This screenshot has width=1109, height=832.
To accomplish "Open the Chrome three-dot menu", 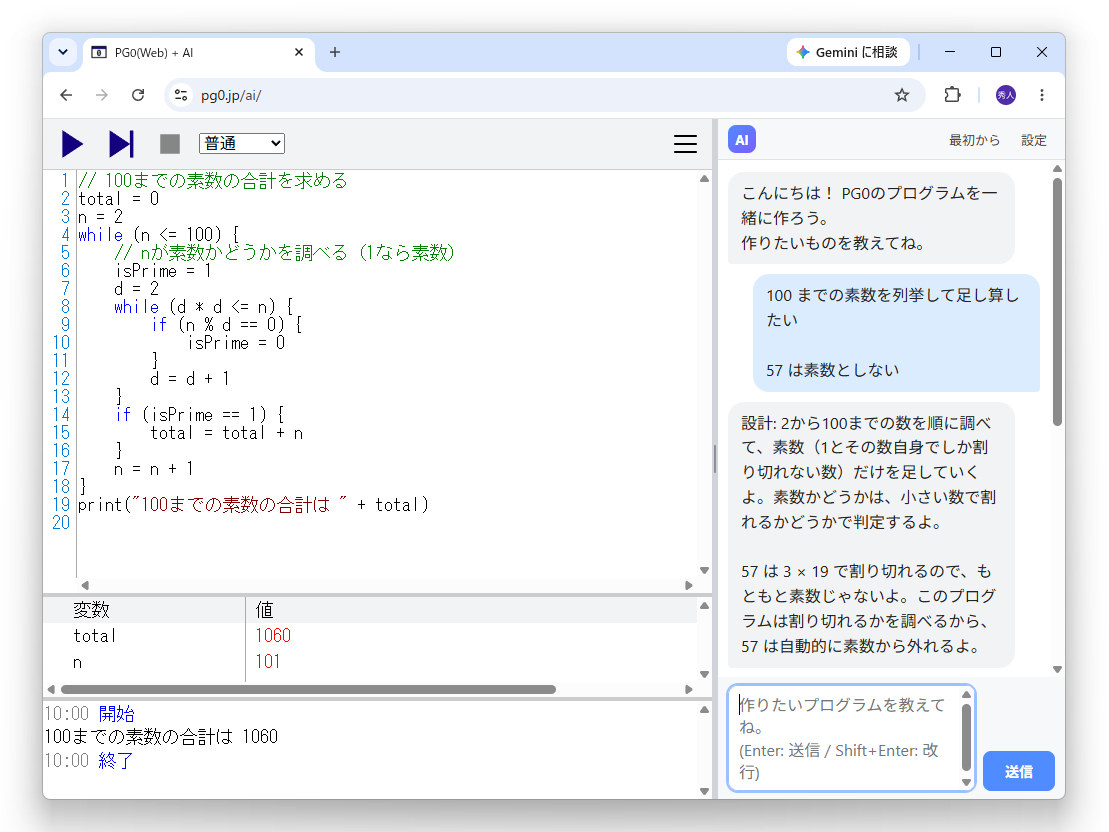I will point(1042,95).
